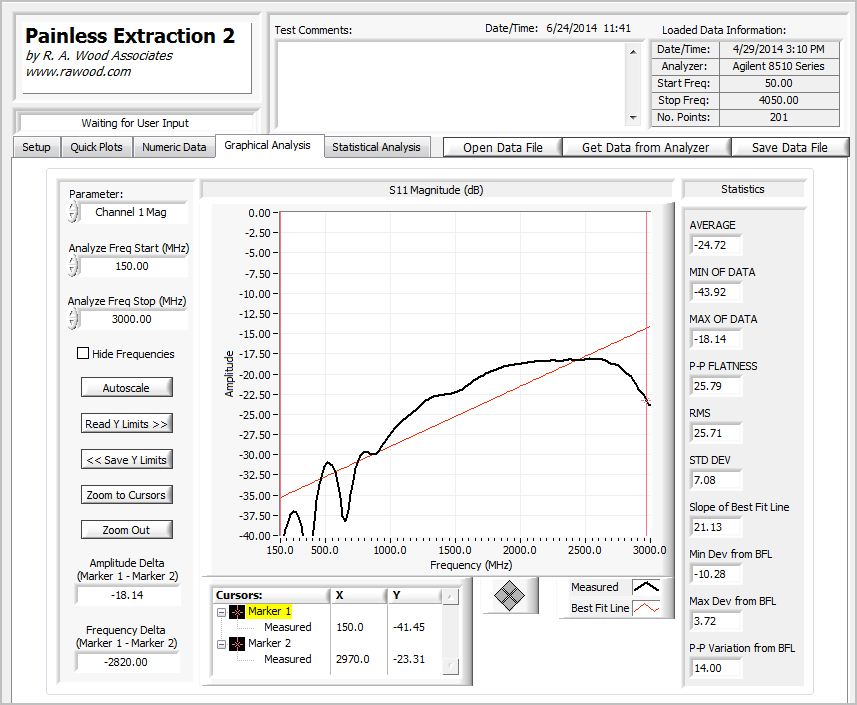Click P-P Variation from BFL value 14.00
The width and height of the screenshot is (857, 705).
pos(716,668)
